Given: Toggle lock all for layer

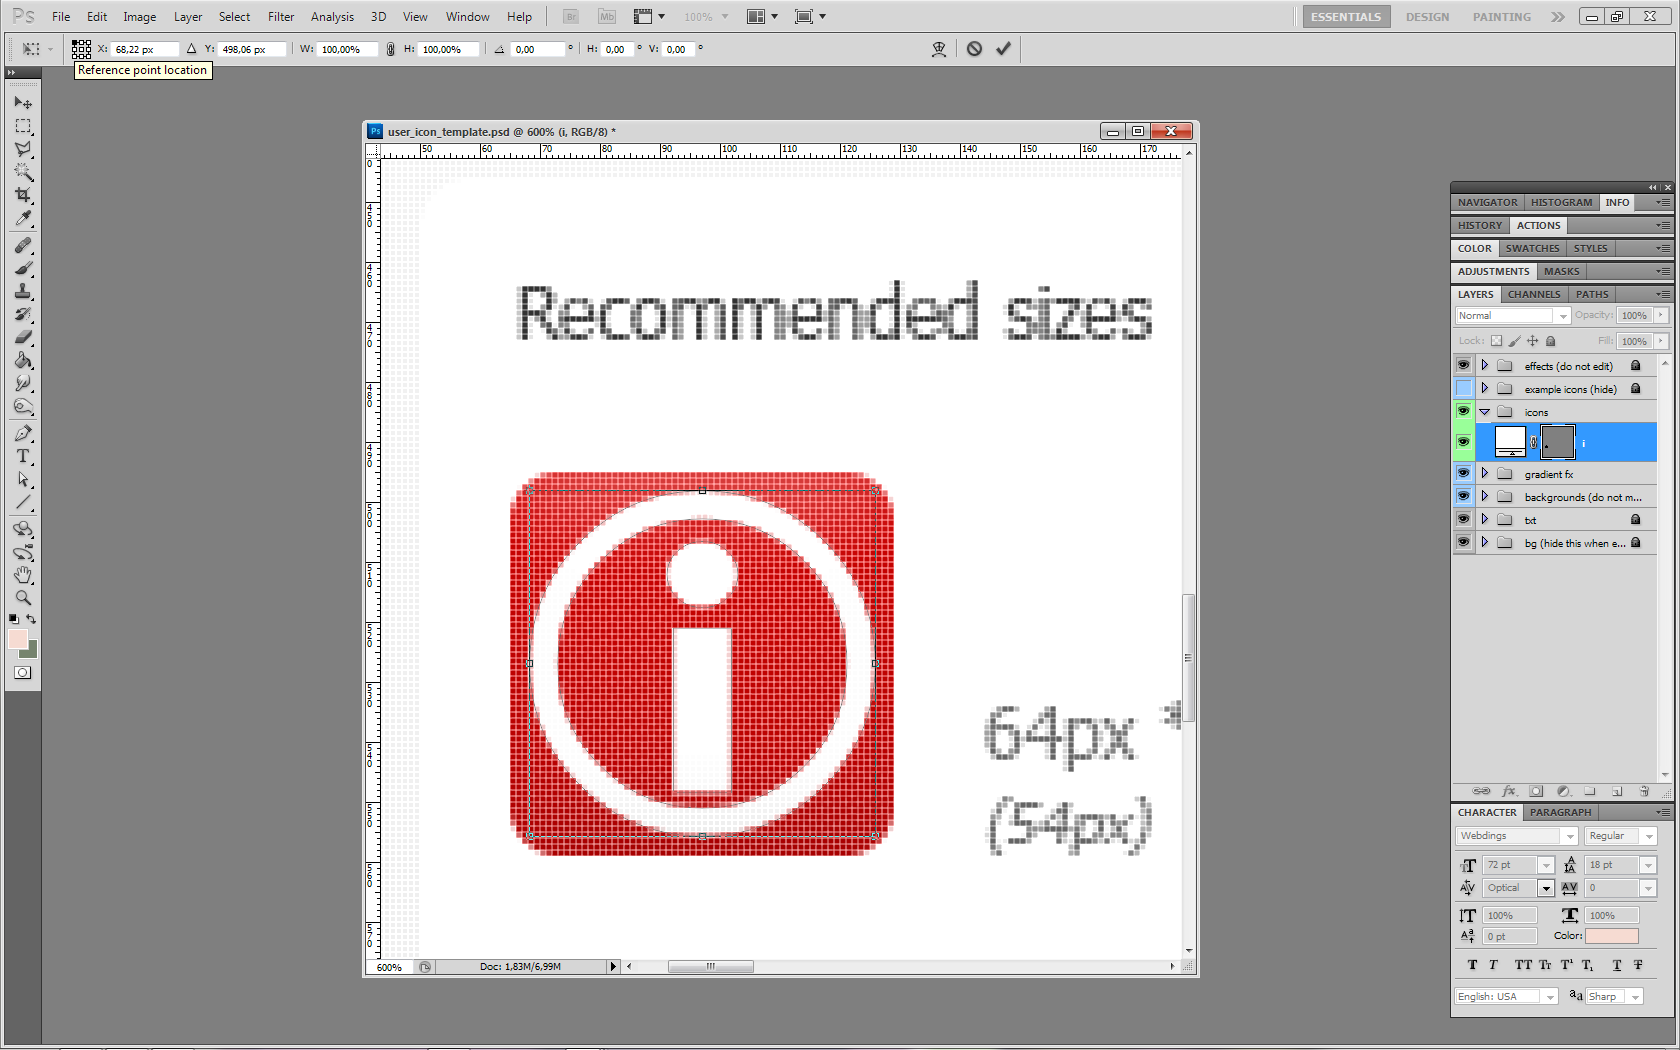Looking at the screenshot, I should coord(1551,341).
